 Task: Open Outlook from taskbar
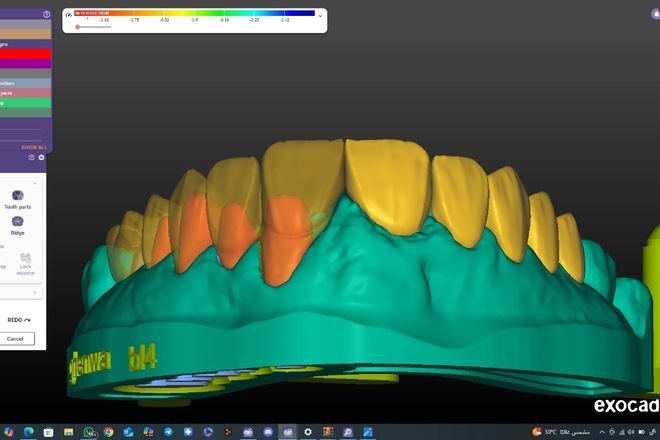click(x=128, y=432)
